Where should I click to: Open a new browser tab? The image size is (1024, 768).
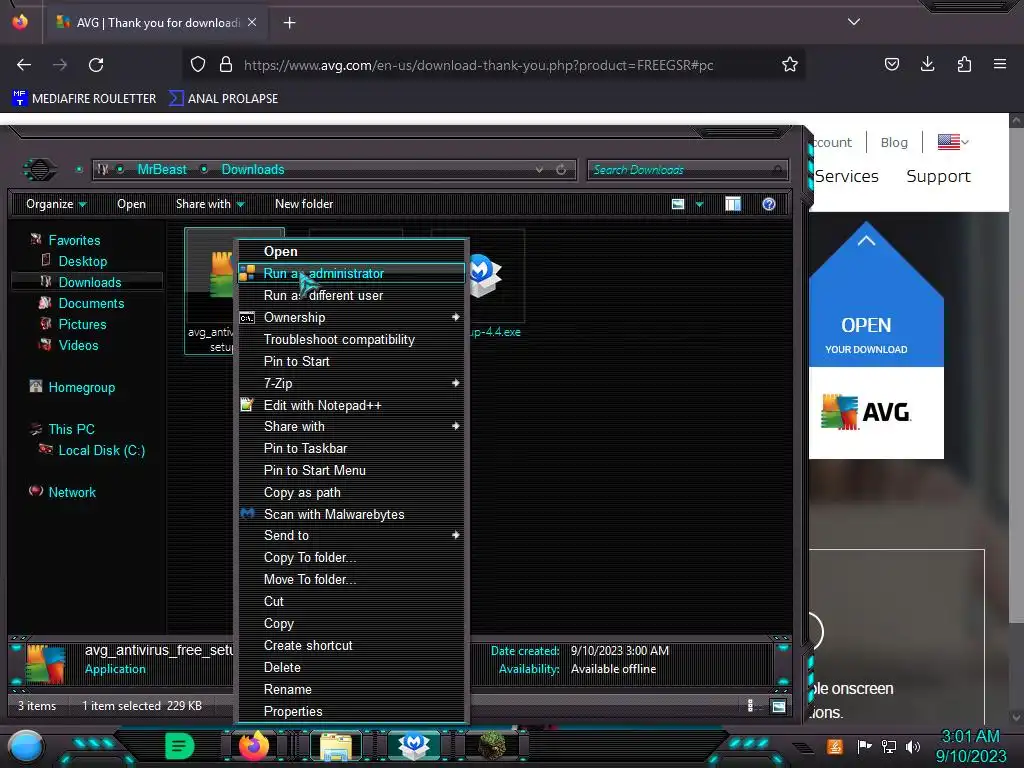coord(289,23)
